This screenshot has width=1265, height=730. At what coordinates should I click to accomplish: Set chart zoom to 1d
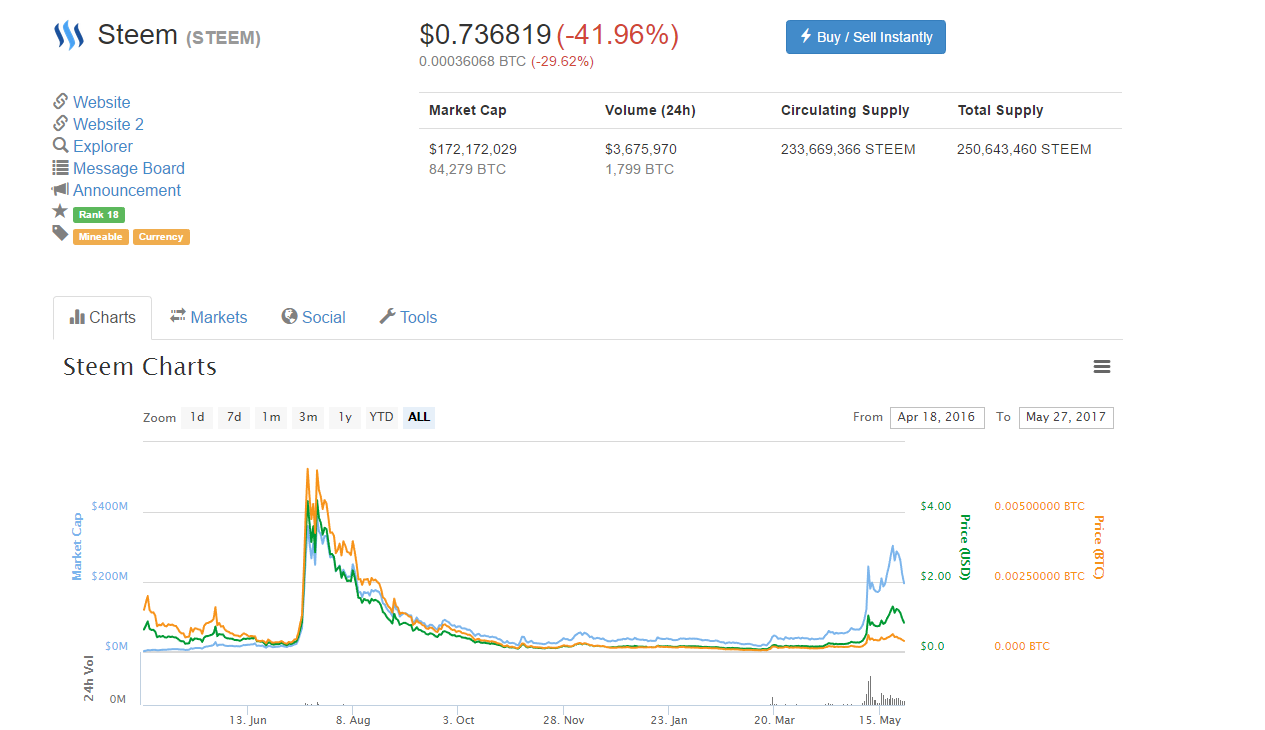[x=197, y=417]
